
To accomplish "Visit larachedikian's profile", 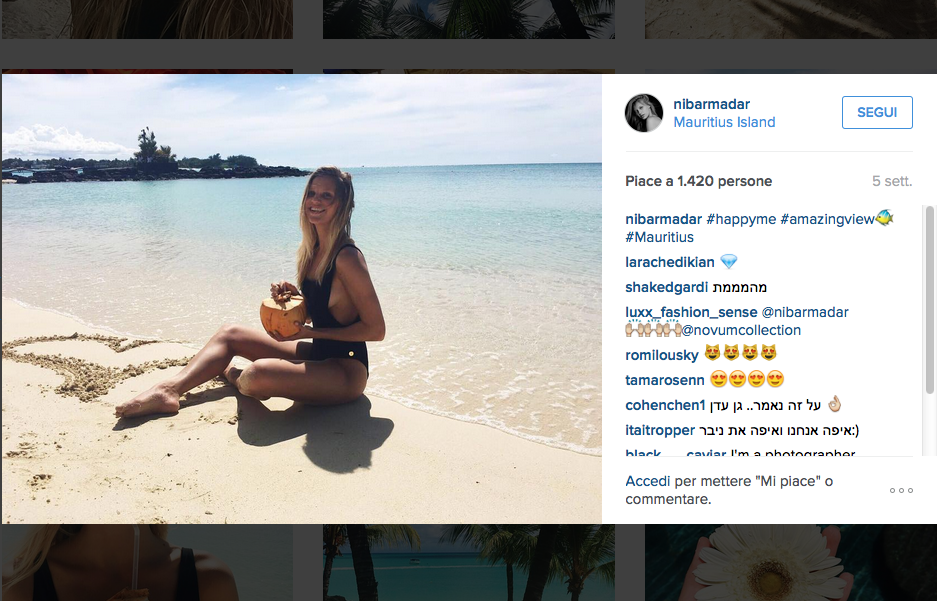I will (670, 262).
